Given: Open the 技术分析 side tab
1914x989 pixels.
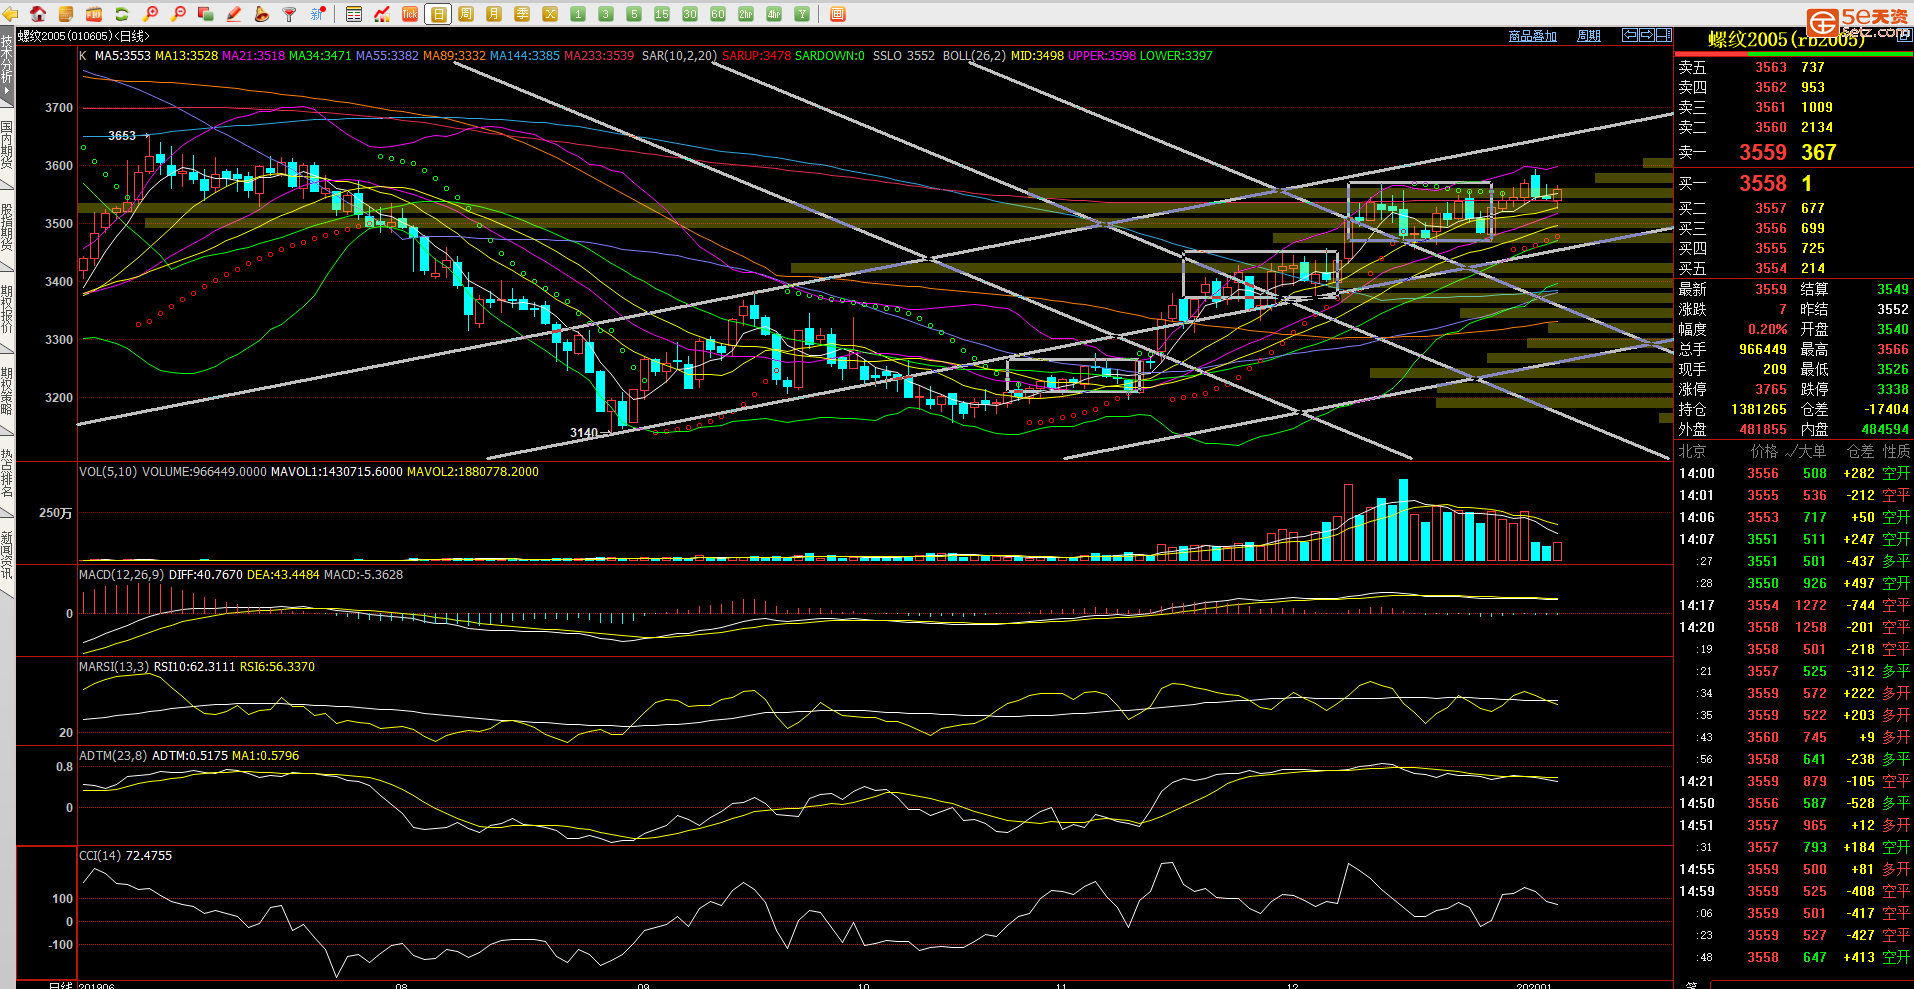Looking at the screenshot, I should (x=7, y=66).
